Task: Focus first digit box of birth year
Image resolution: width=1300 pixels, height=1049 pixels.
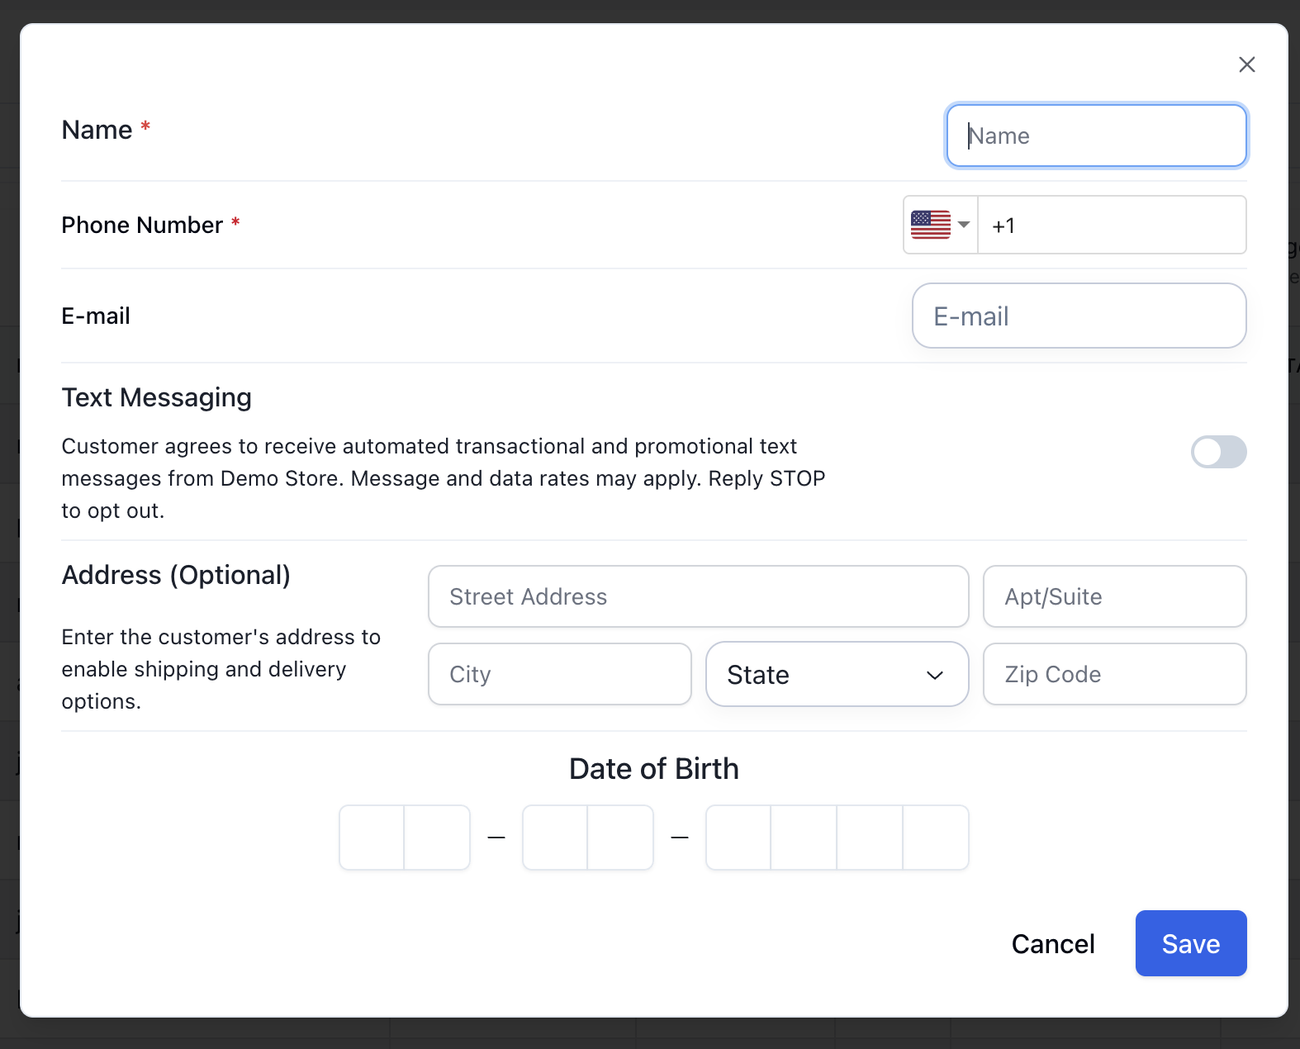Action: [739, 838]
